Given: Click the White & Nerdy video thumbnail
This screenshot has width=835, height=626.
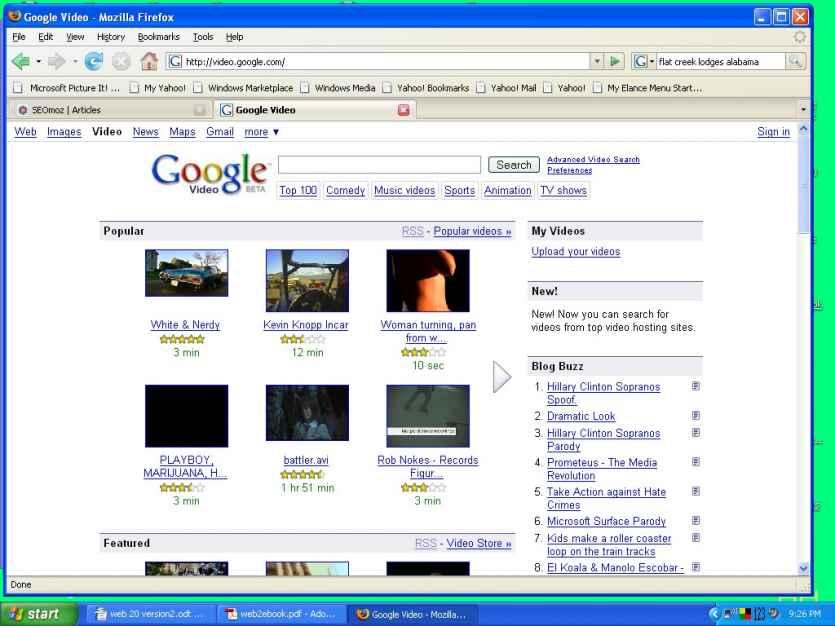Looking at the screenshot, I should point(186,273).
